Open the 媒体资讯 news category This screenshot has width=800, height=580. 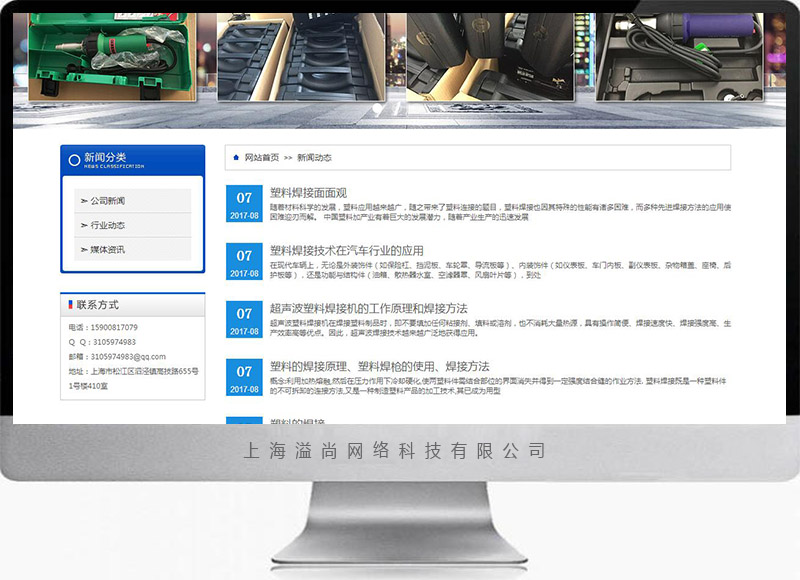(x=133, y=249)
